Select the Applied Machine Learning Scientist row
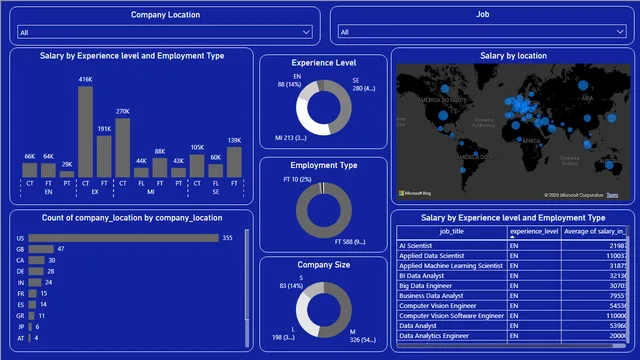640x360 pixels. coord(511,266)
